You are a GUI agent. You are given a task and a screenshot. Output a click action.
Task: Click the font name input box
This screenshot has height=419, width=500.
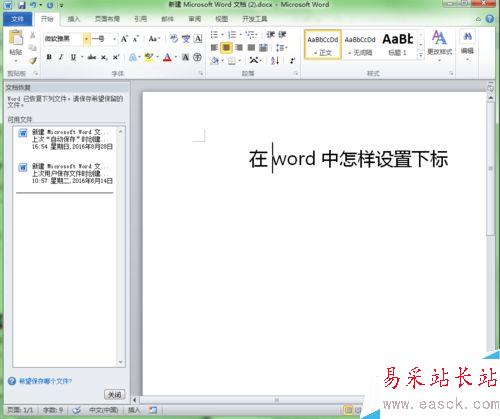click(63, 39)
